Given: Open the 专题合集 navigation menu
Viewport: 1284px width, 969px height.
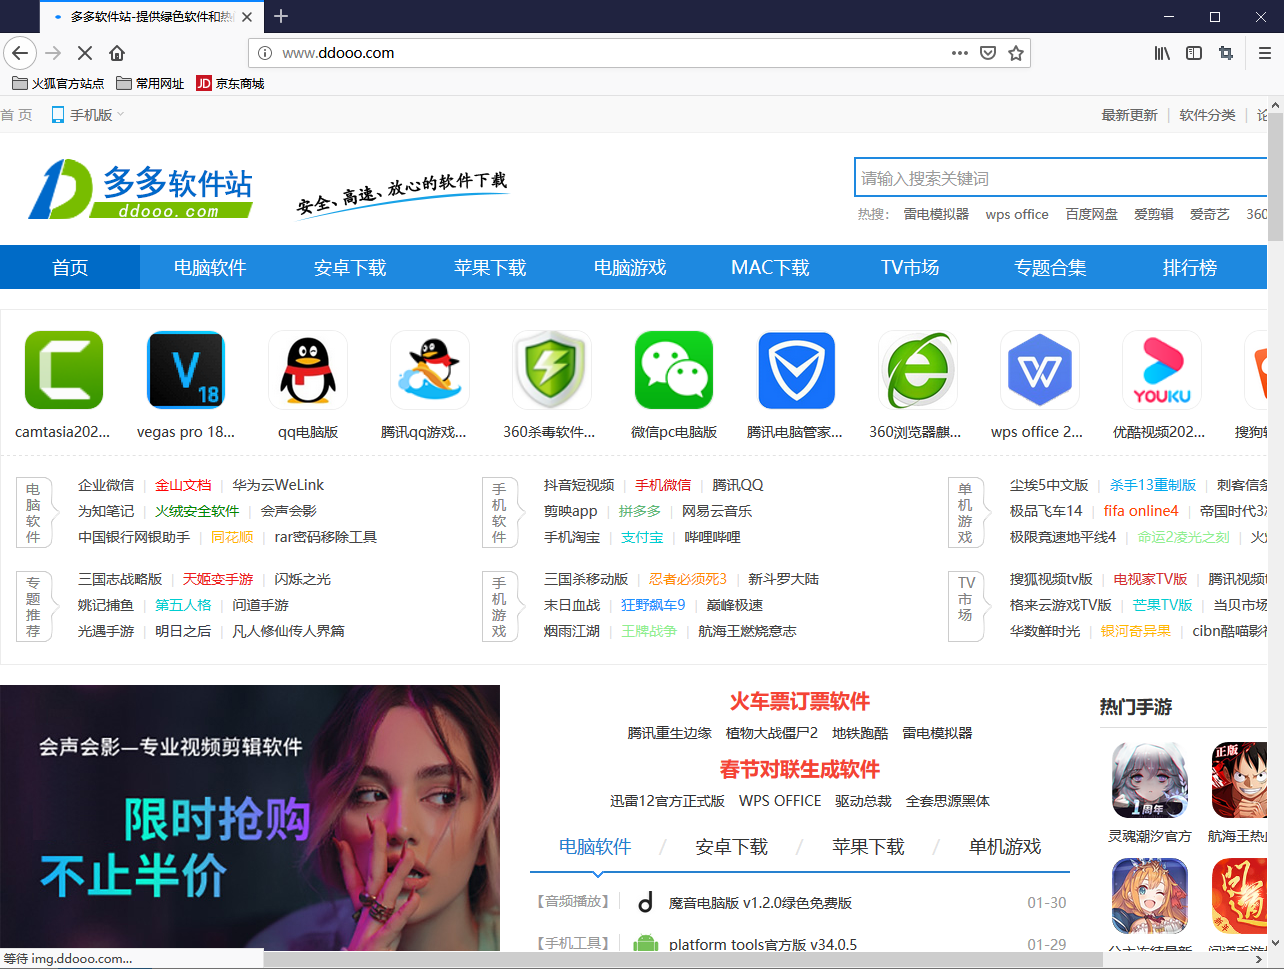Looking at the screenshot, I should [1050, 267].
